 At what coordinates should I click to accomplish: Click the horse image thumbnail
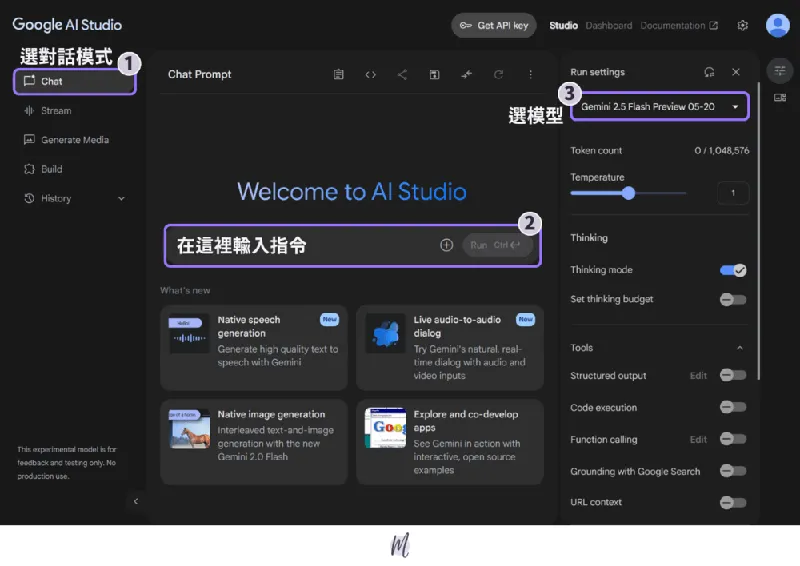[x=189, y=428]
